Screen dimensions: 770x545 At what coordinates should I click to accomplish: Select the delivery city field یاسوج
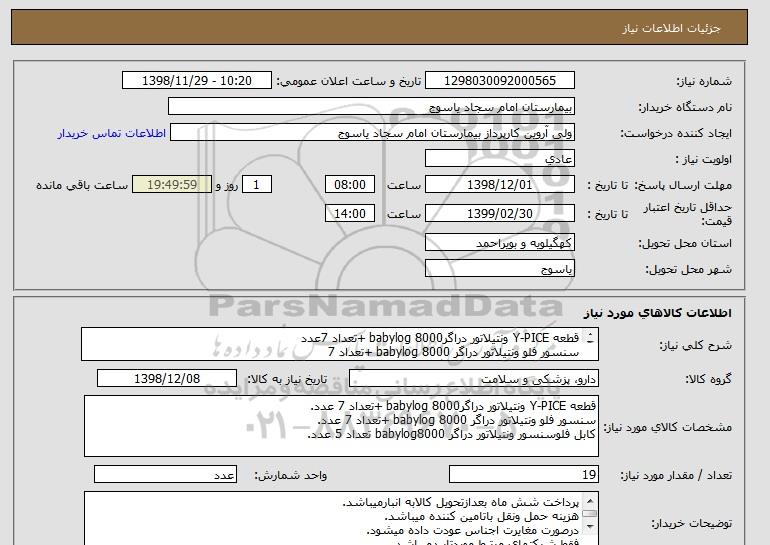click(499, 269)
